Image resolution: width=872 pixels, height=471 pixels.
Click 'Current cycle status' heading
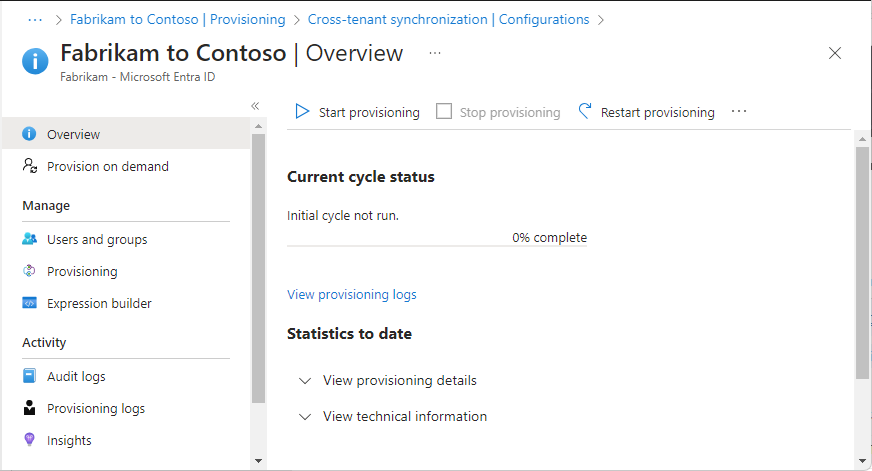(360, 177)
